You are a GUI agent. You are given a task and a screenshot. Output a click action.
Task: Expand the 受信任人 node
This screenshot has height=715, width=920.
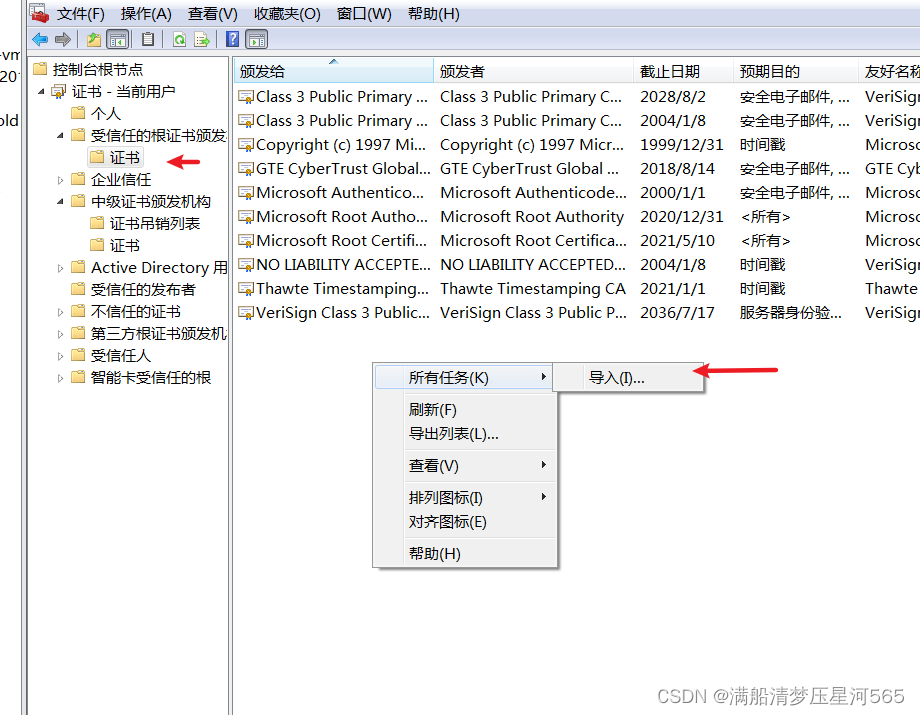click(x=60, y=356)
